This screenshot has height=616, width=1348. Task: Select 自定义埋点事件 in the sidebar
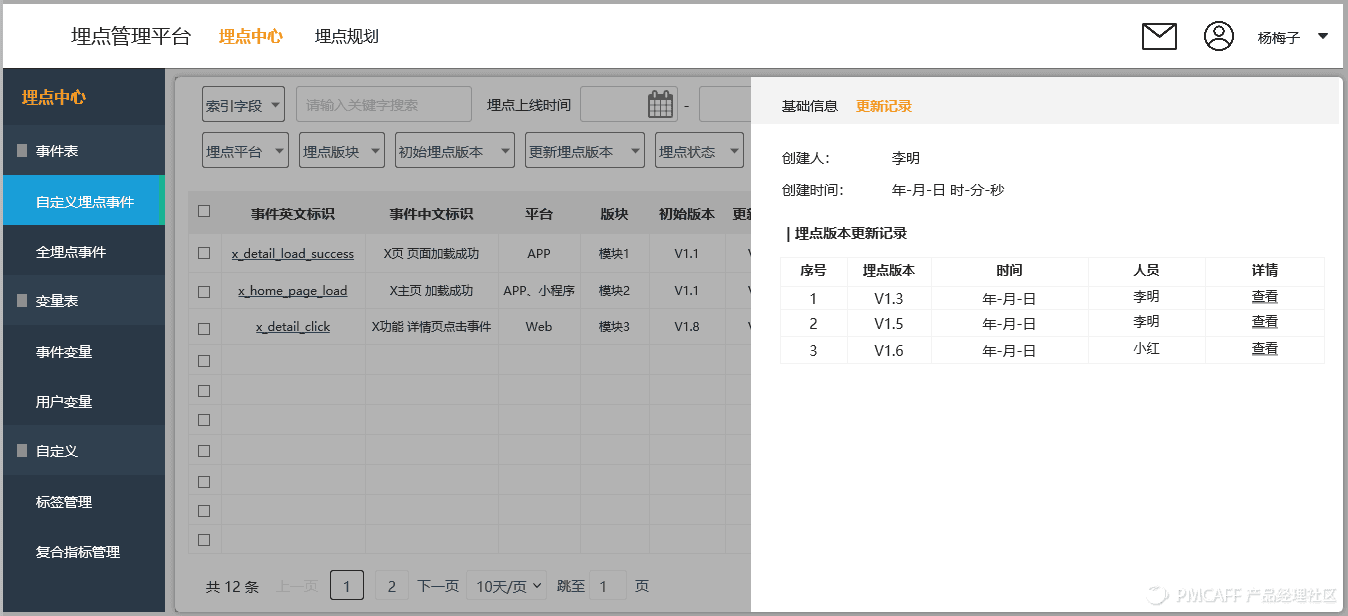[84, 201]
